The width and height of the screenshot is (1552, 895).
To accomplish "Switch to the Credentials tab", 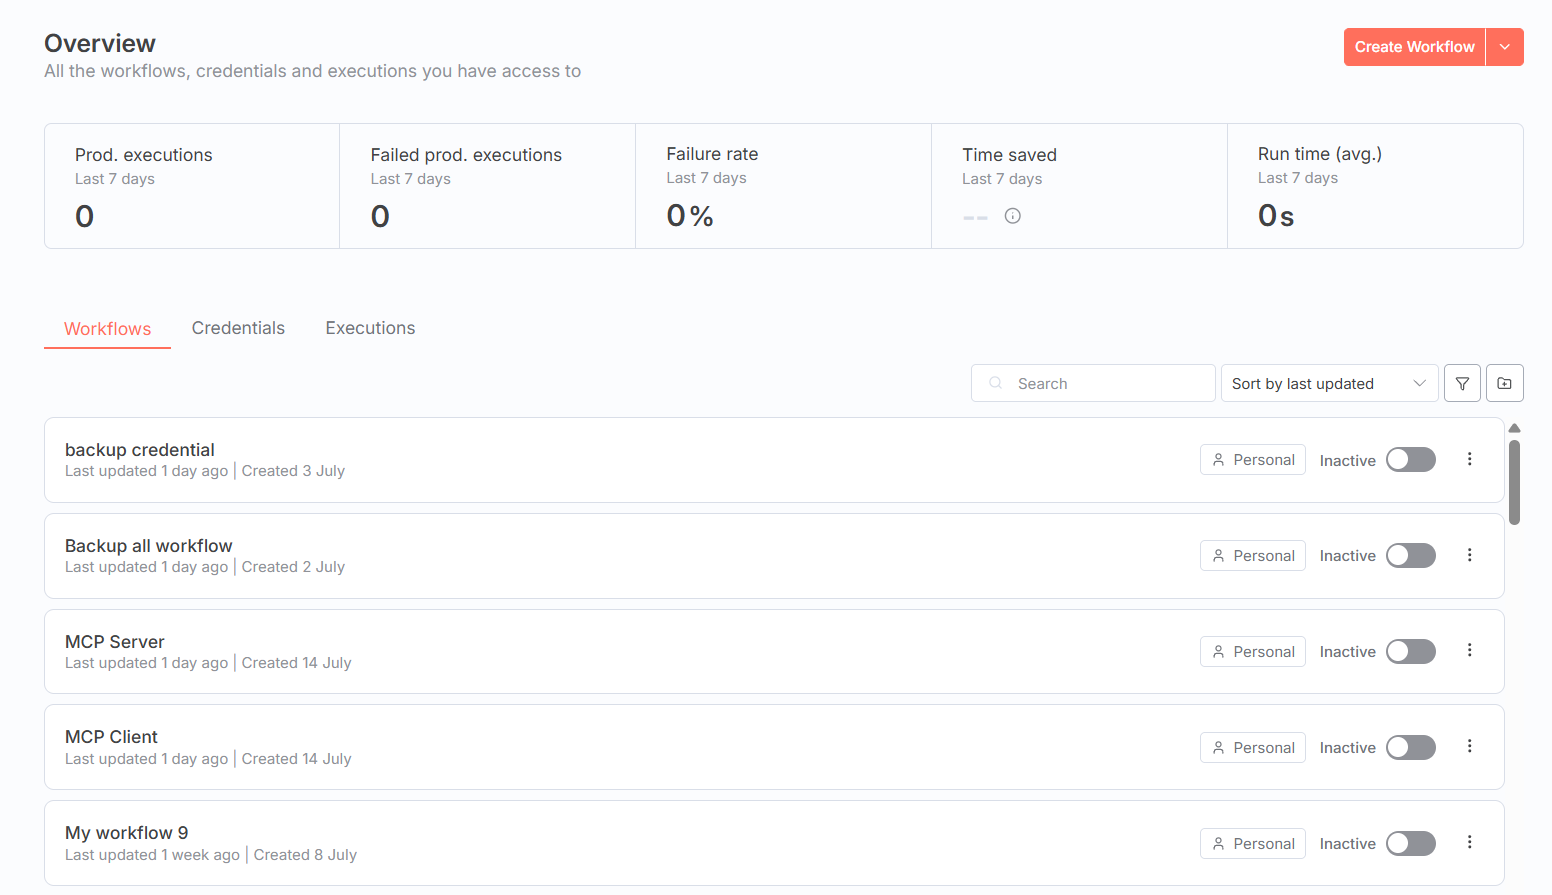I will [x=238, y=328].
